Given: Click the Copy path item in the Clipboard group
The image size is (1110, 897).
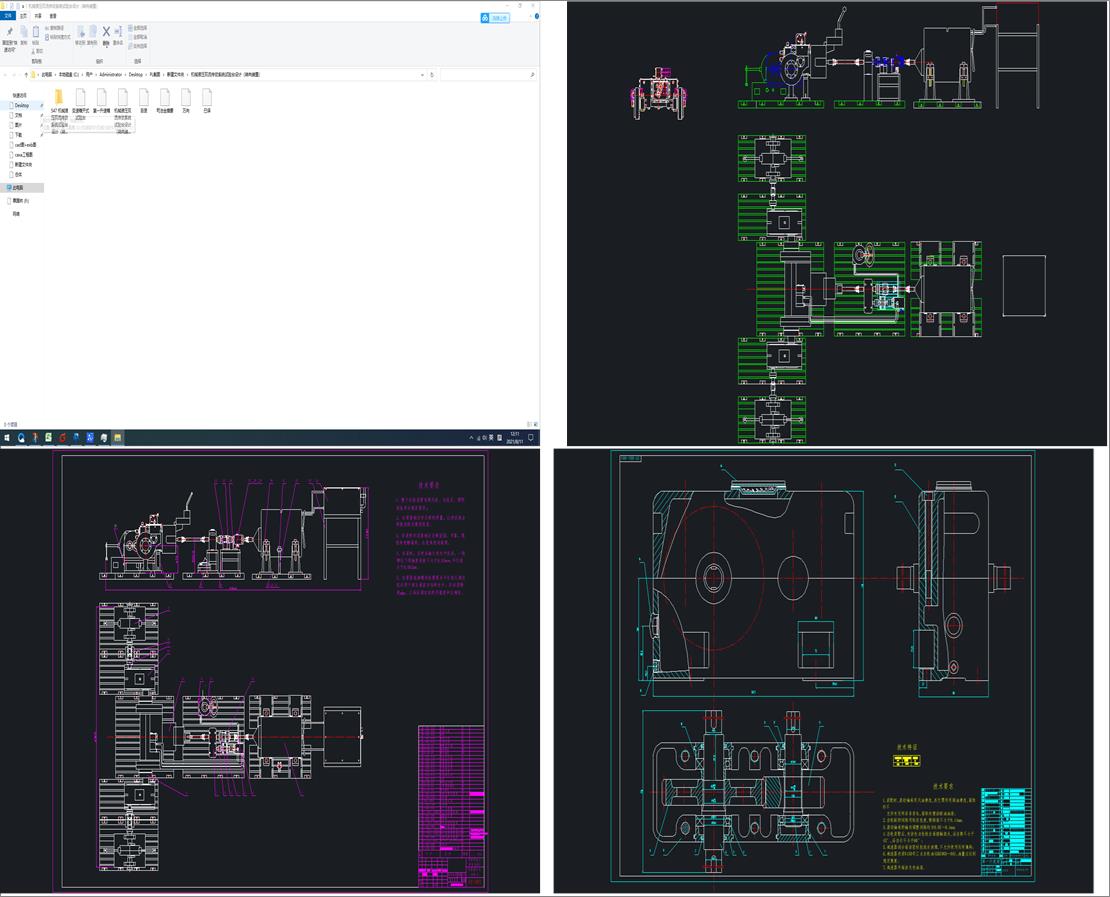Looking at the screenshot, I should (57, 28).
